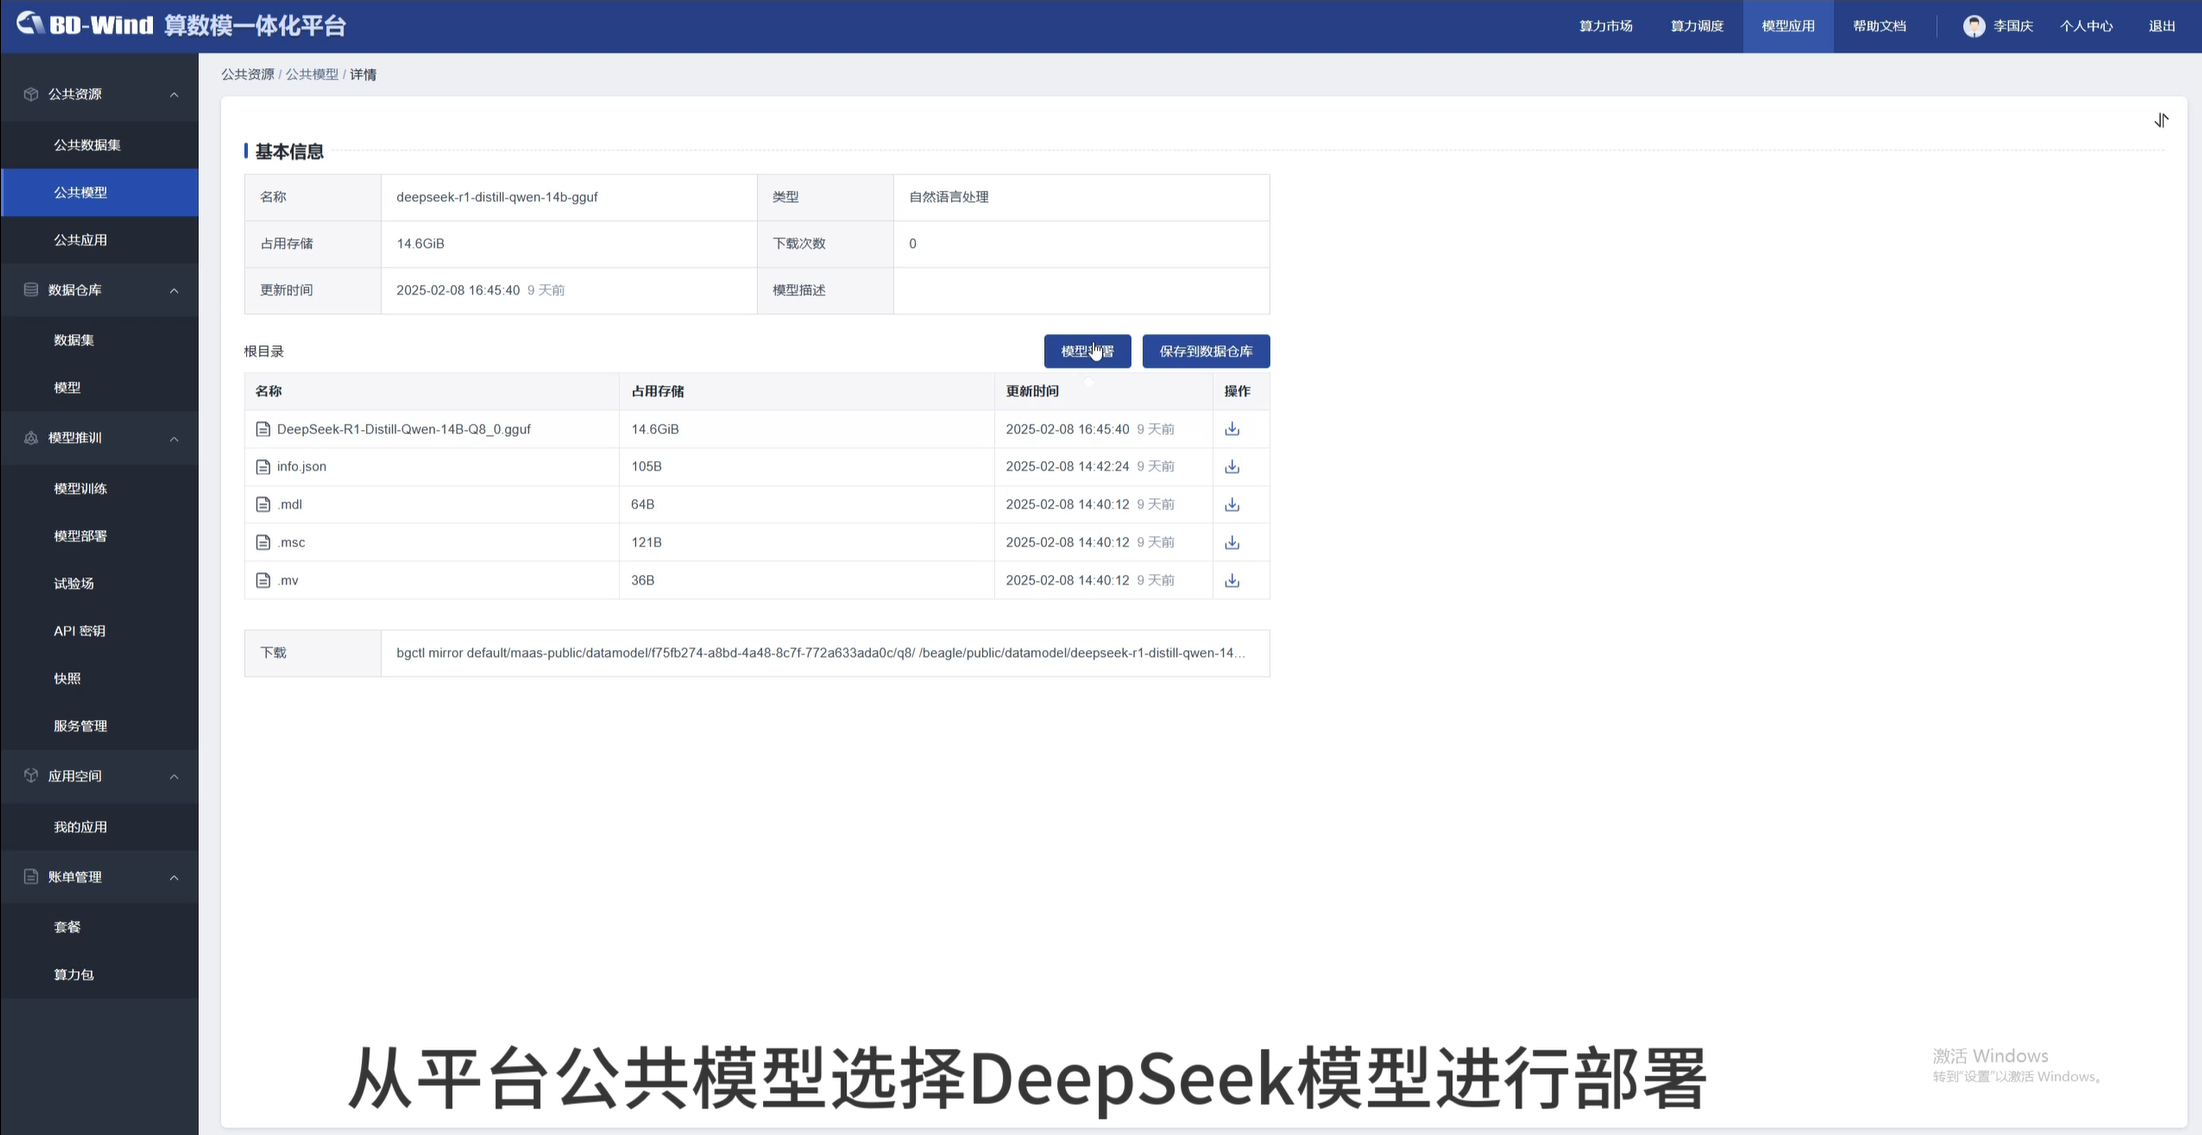Click the BD-Wind logo icon
The width and height of the screenshot is (2202, 1135).
pos(30,24)
